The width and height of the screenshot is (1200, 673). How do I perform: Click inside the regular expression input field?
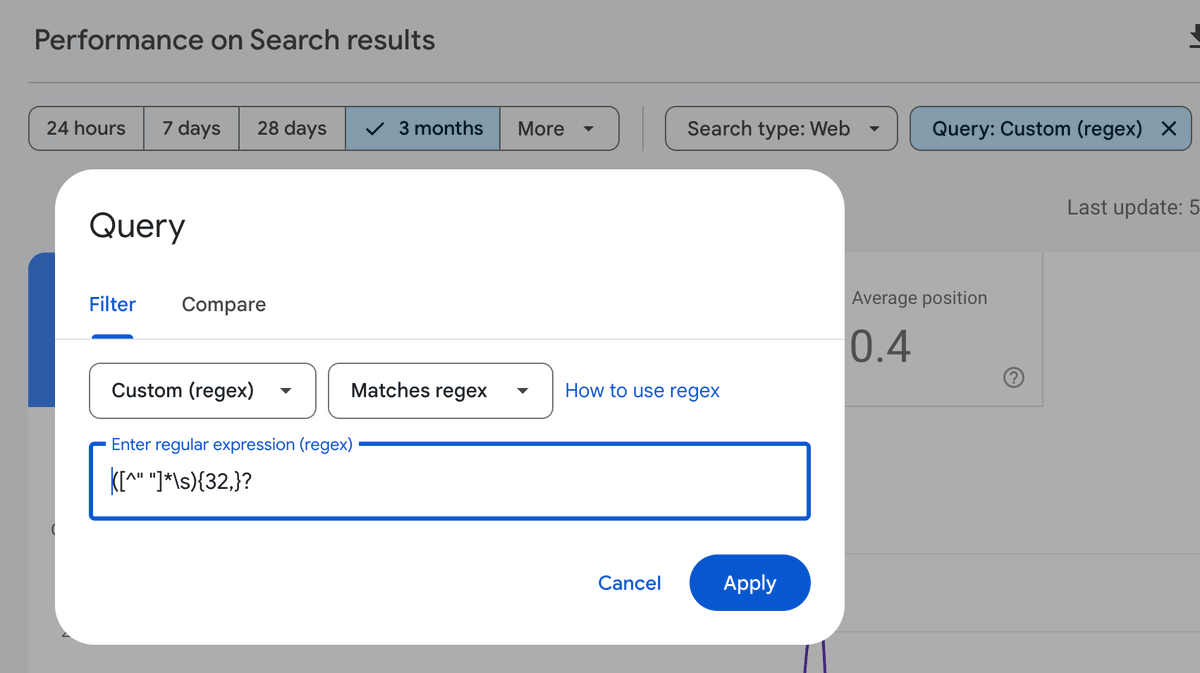click(x=450, y=482)
